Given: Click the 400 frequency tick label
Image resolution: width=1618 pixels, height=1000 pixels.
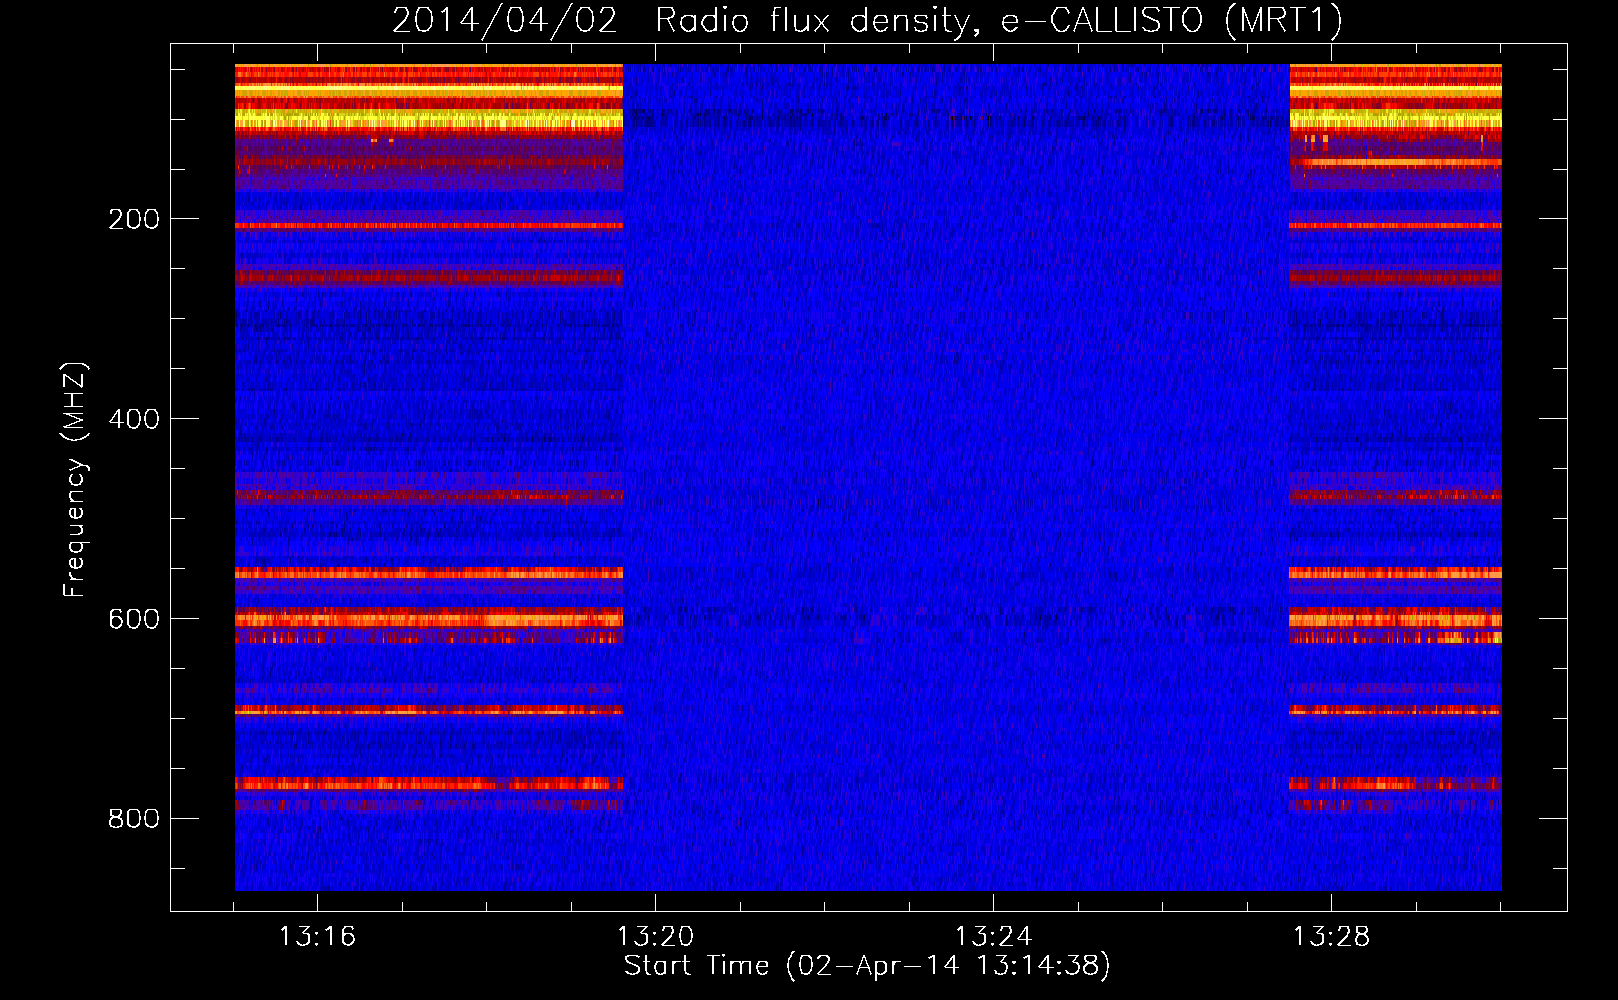Looking at the screenshot, I should pos(134,419).
